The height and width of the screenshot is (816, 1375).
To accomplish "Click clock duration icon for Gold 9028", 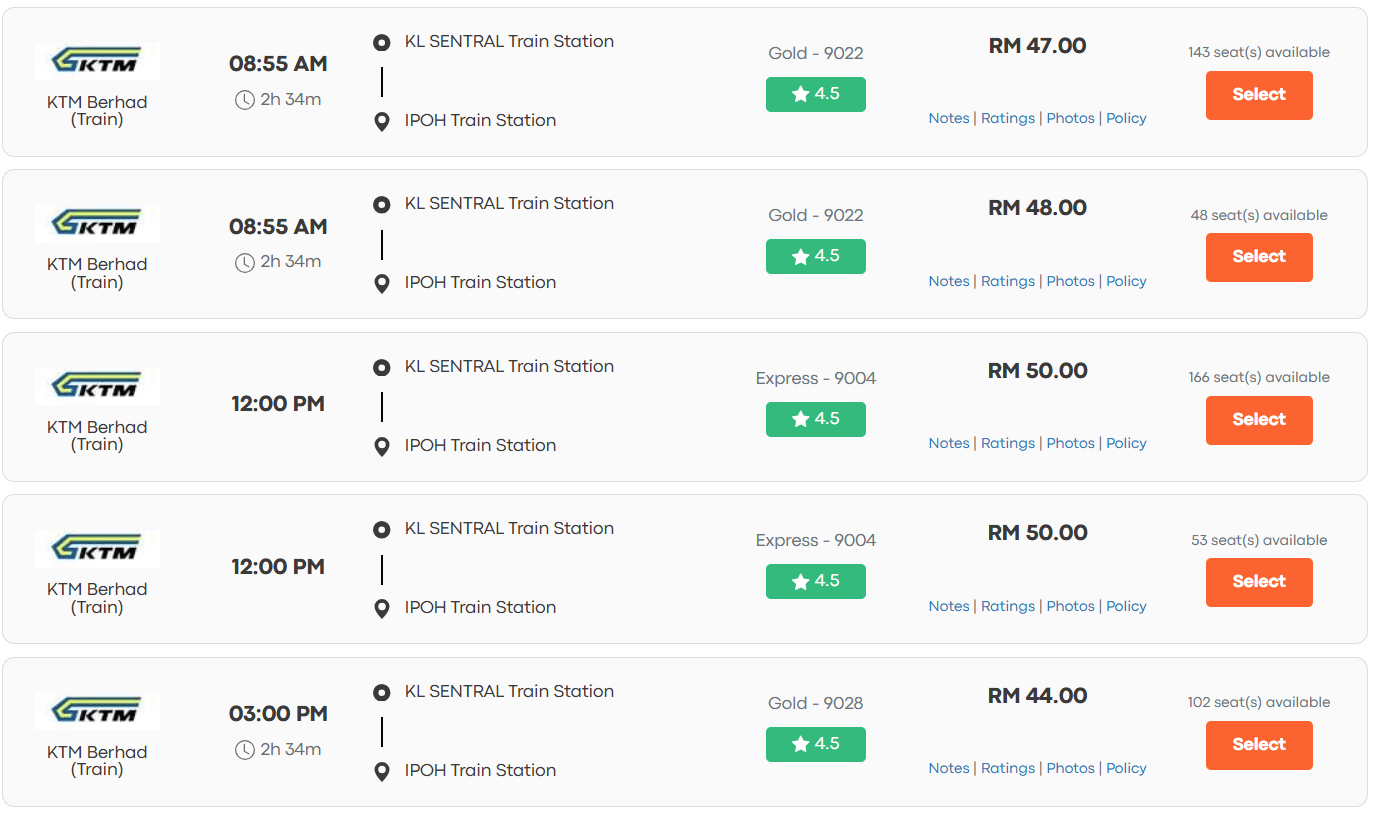I will [244, 750].
